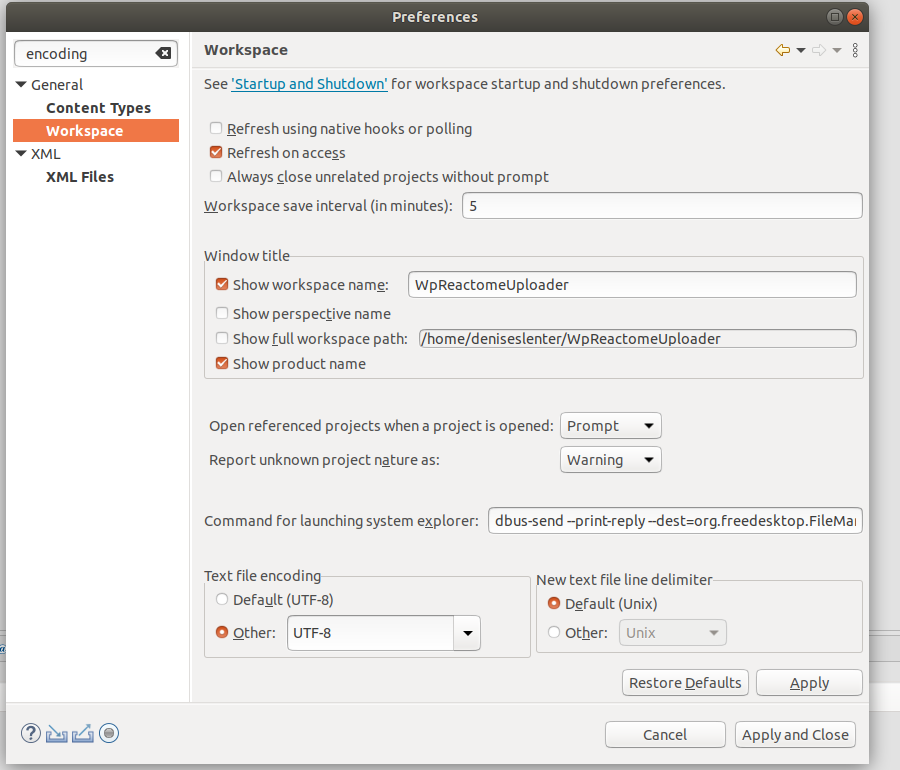Collapse the XML tree node
This screenshot has height=770, width=900.
(x=21, y=154)
